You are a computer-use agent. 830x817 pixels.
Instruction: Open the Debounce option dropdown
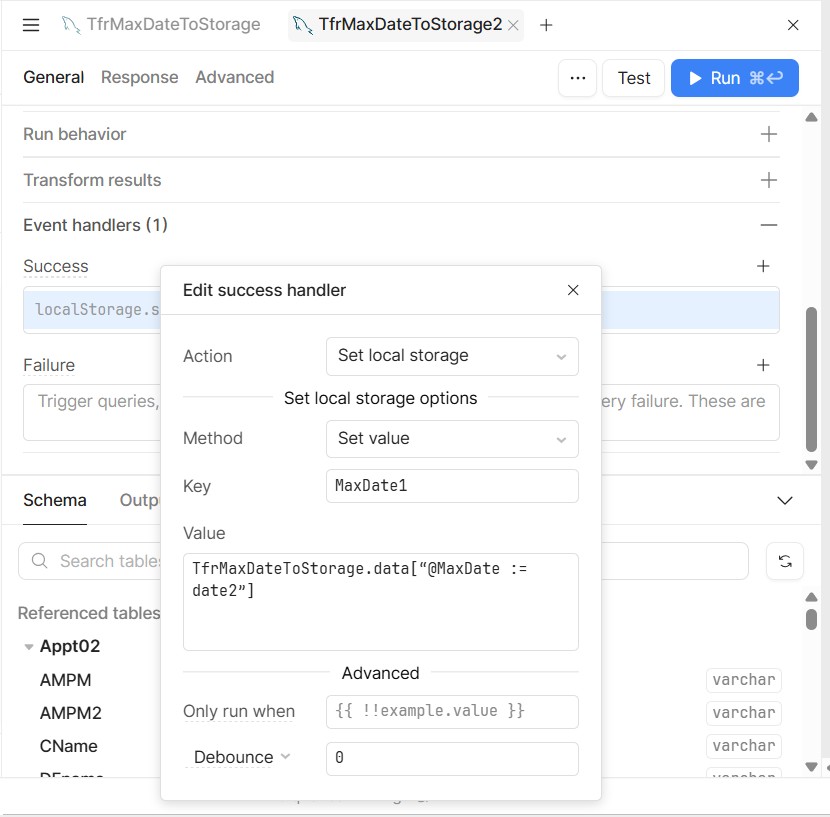[x=243, y=757]
